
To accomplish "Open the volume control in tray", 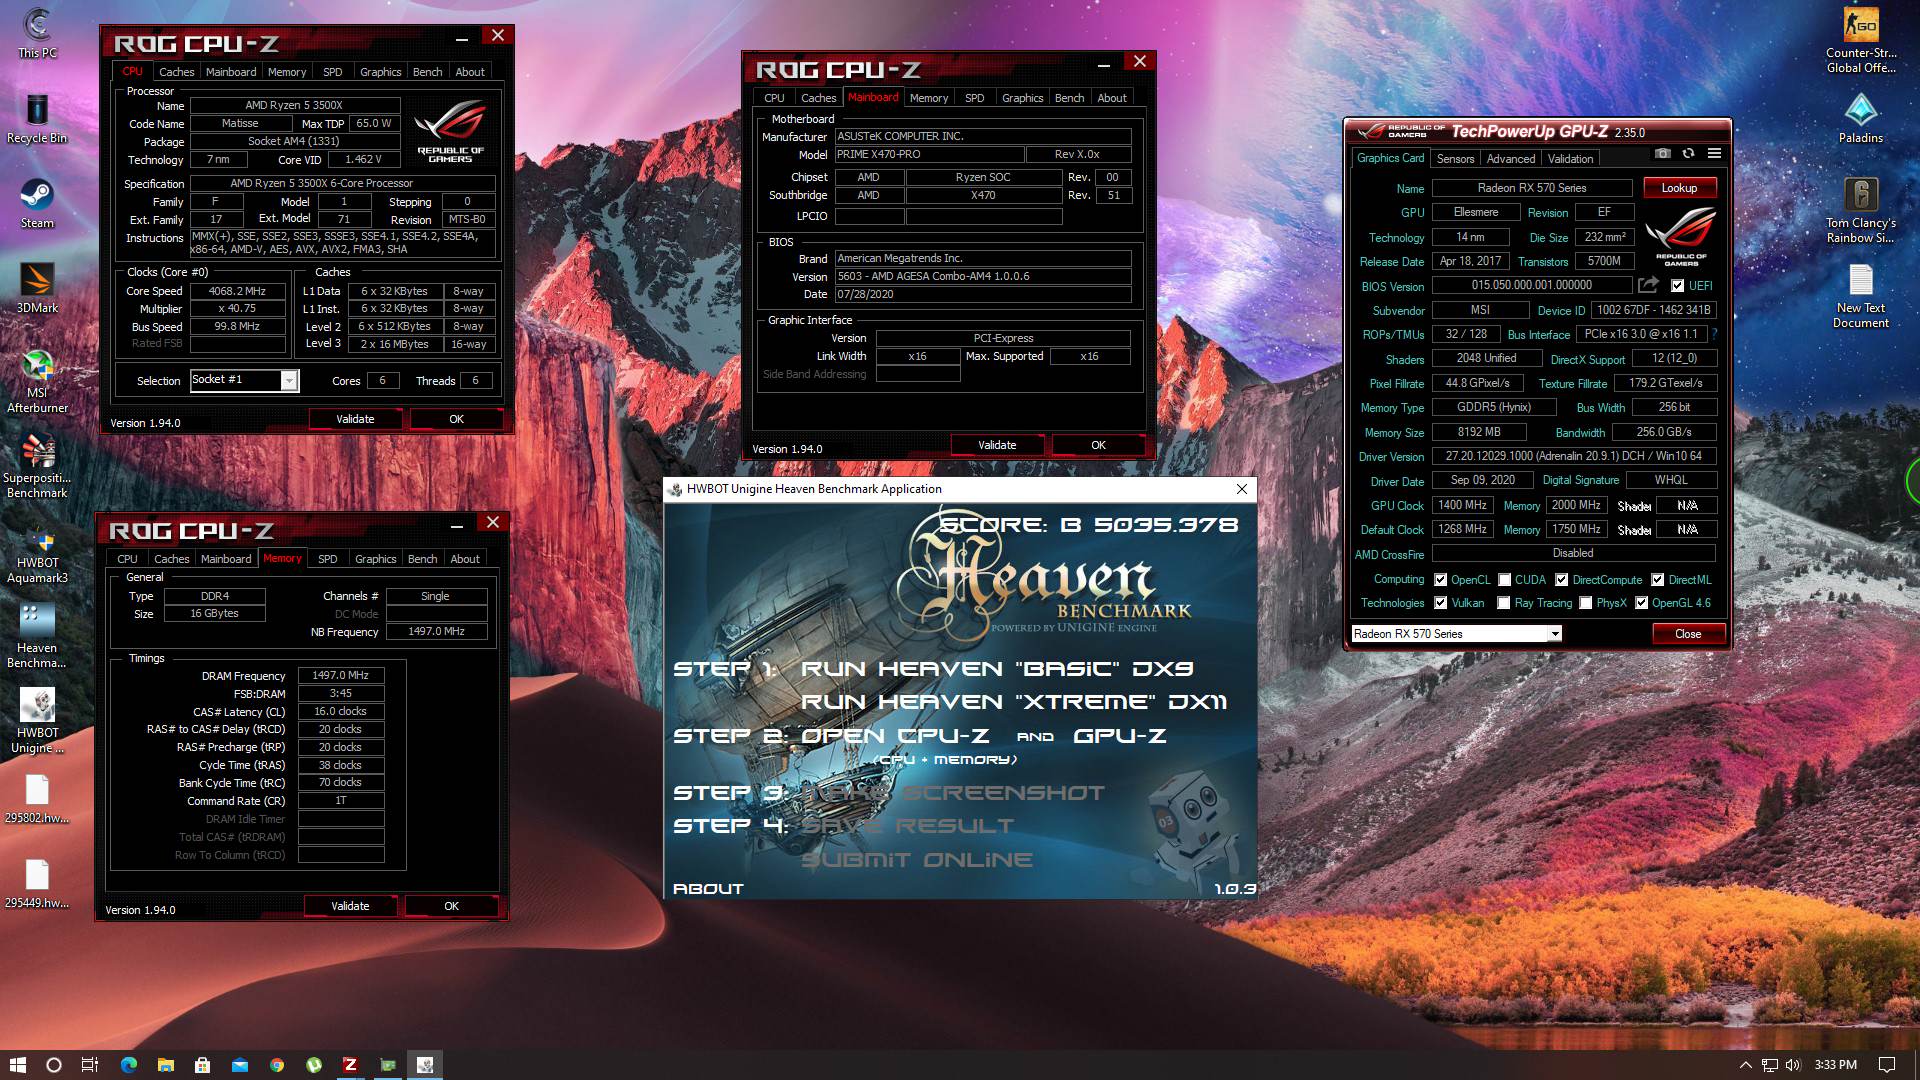I will point(1793,1065).
